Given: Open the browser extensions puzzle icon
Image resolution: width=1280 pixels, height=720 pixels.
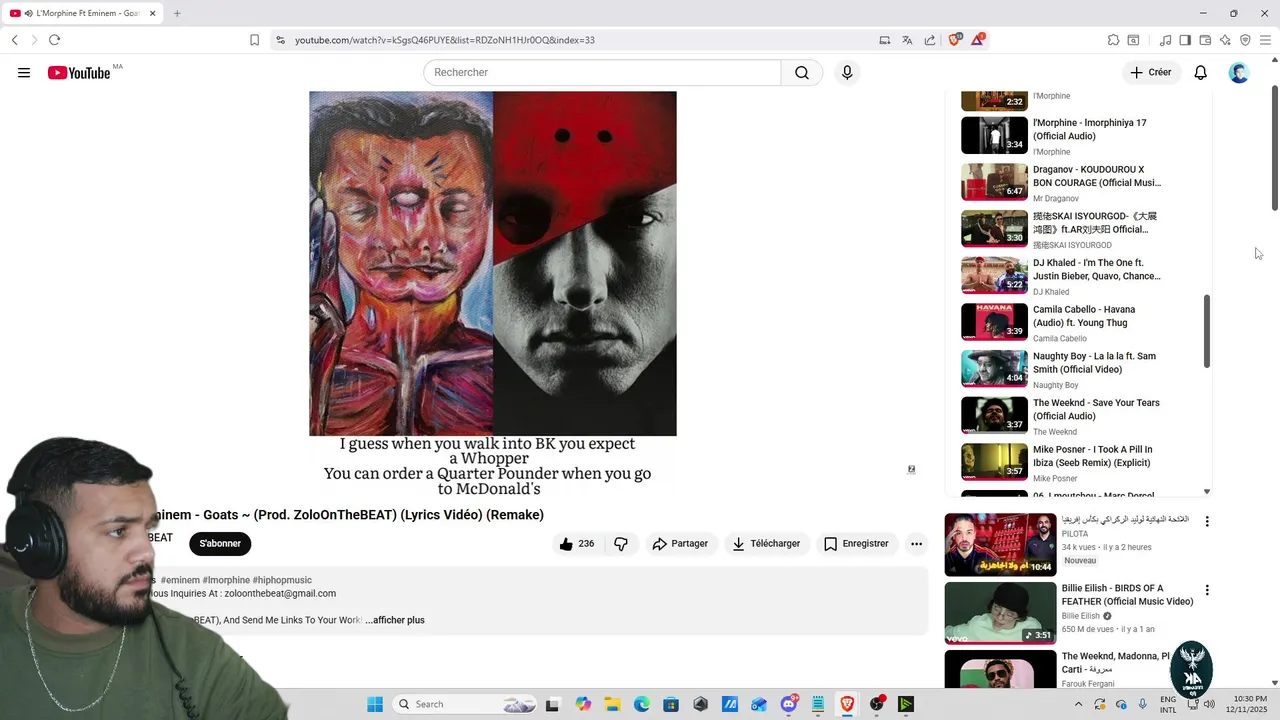Looking at the screenshot, I should (1113, 40).
